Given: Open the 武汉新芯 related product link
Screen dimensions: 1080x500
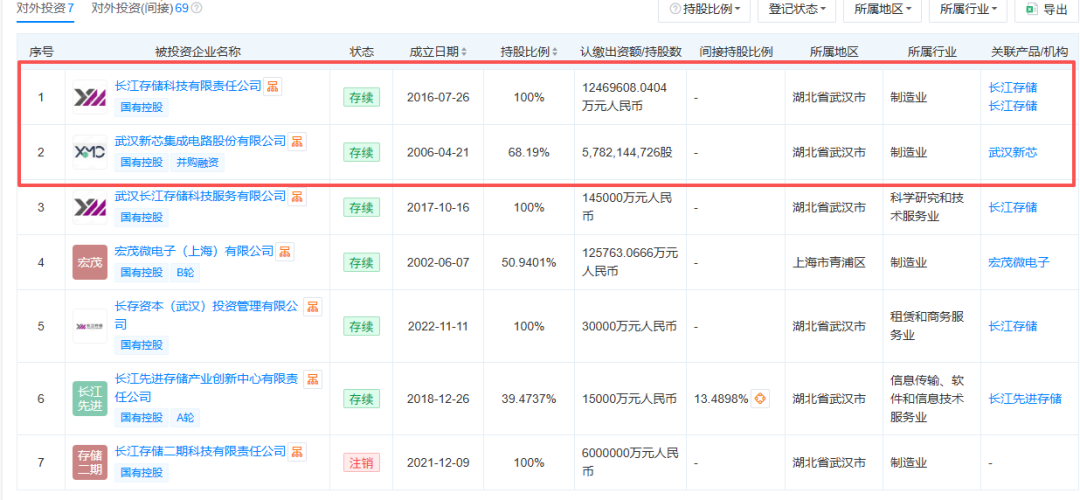Looking at the screenshot, I should (x=1013, y=152).
